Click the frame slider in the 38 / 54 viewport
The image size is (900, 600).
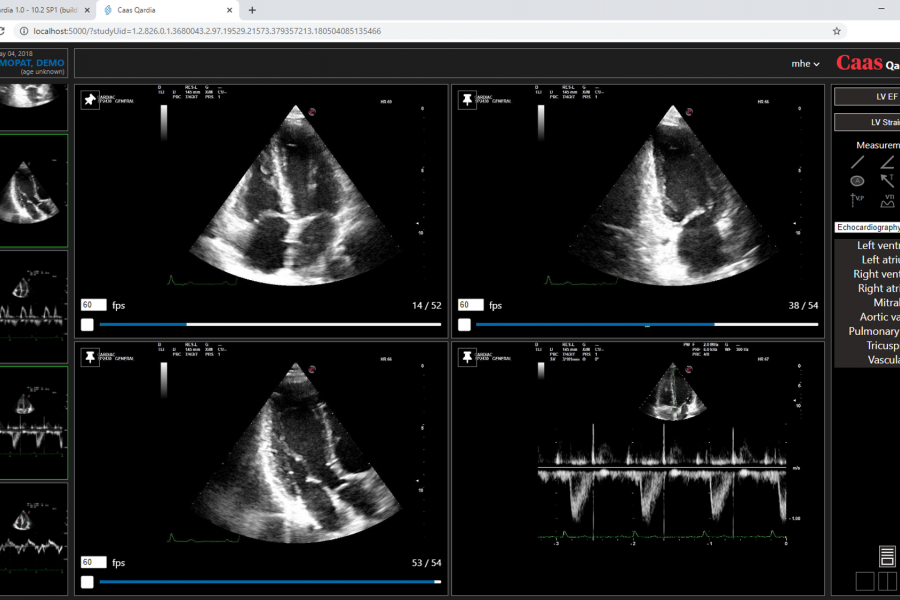[x=647, y=324]
